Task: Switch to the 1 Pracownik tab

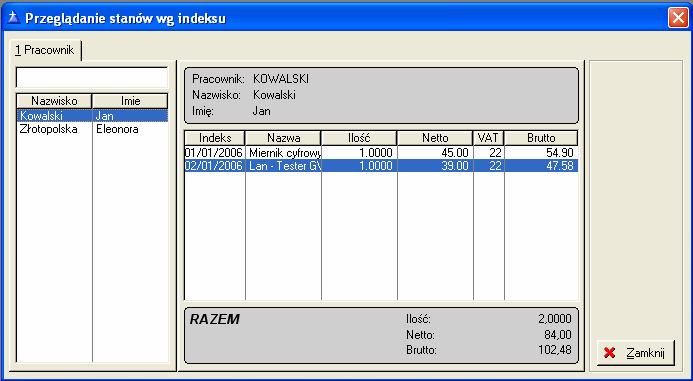Action: pyautogui.click(x=45, y=50)
